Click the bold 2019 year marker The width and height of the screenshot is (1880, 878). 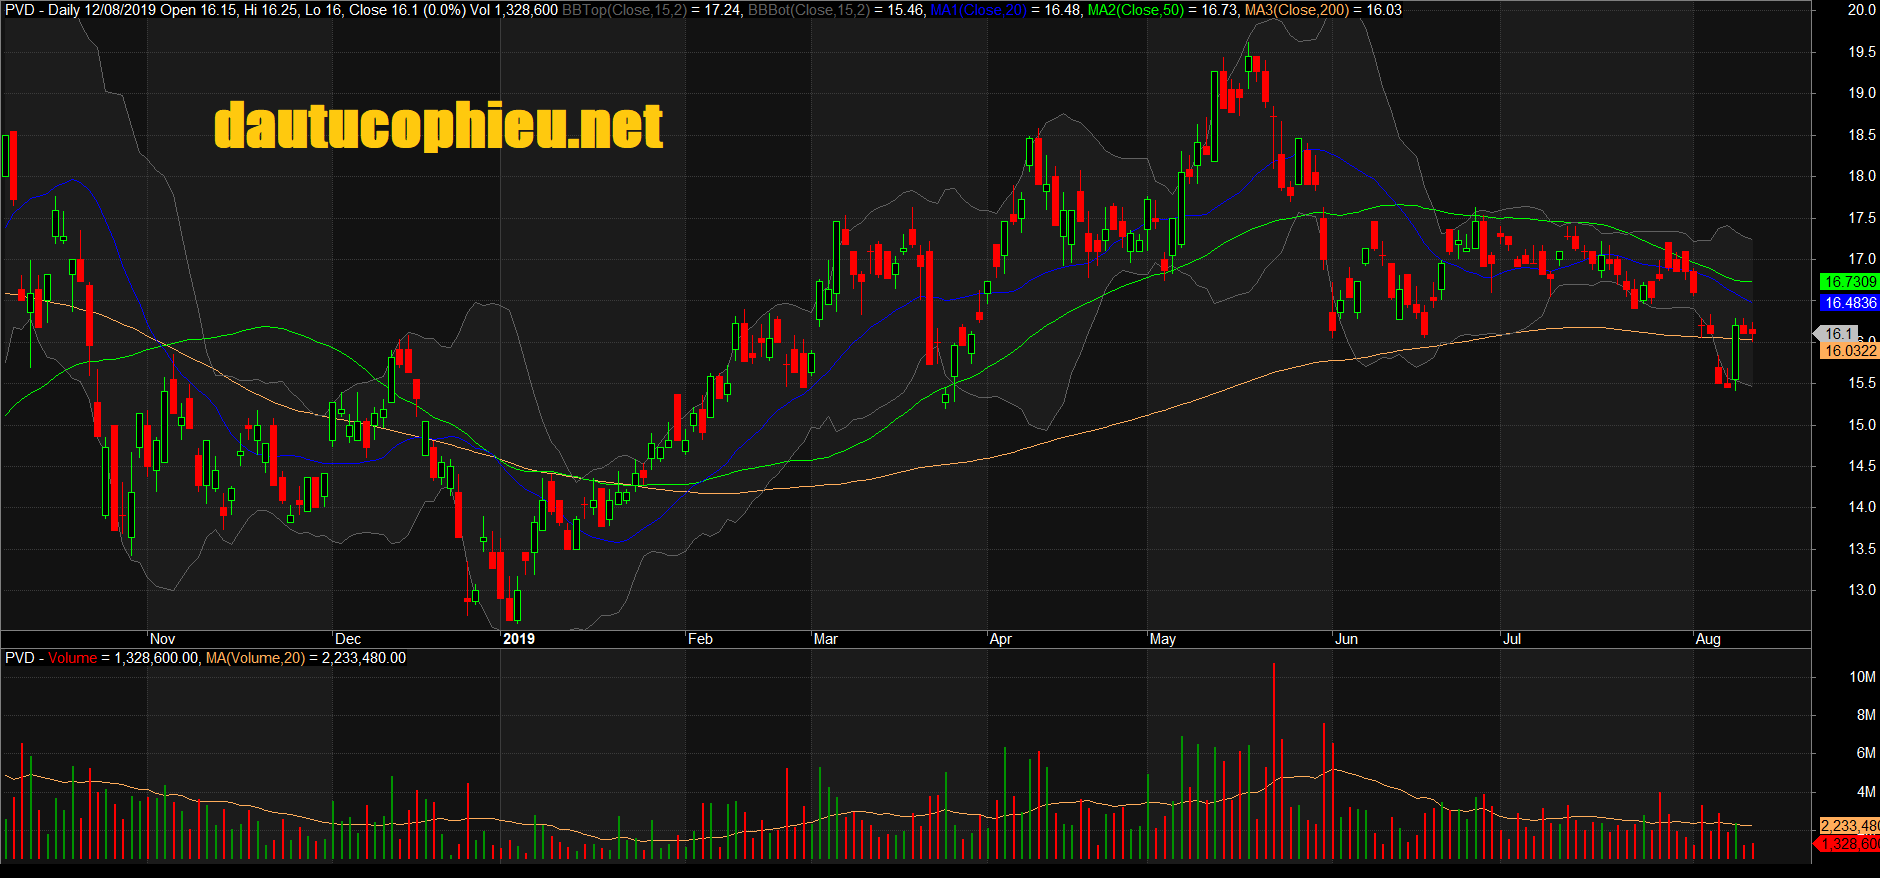[518, 639]
